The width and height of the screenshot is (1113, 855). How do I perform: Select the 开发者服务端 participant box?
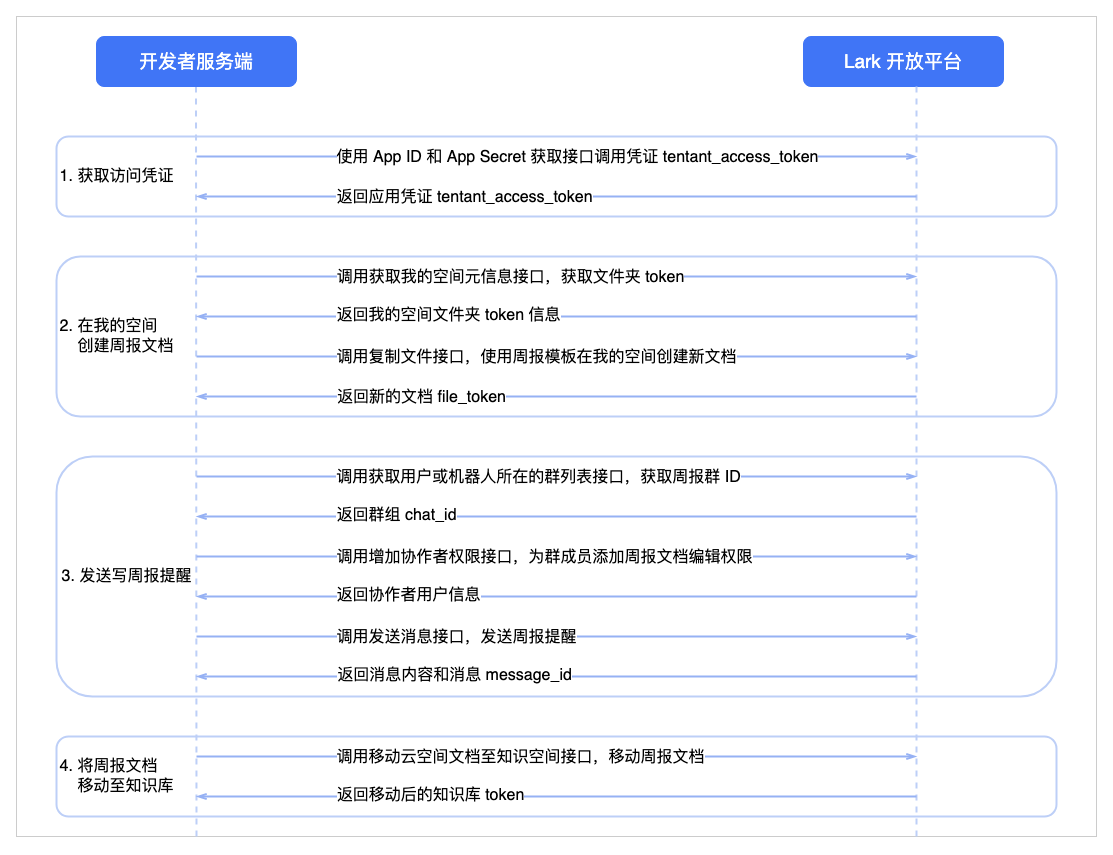click(x=196, y=61)
